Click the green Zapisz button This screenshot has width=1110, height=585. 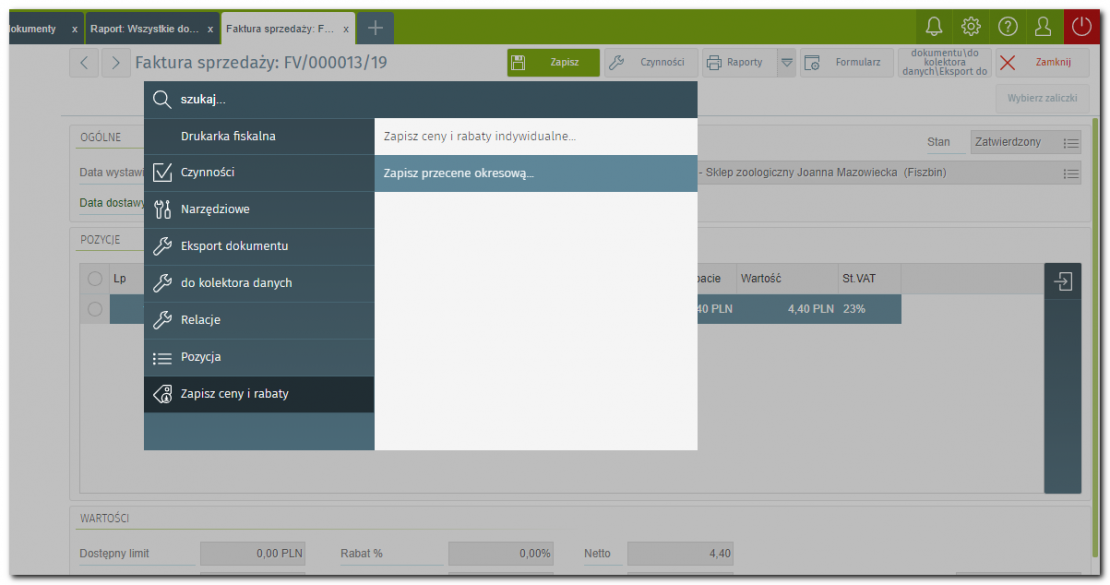[553, 63]
